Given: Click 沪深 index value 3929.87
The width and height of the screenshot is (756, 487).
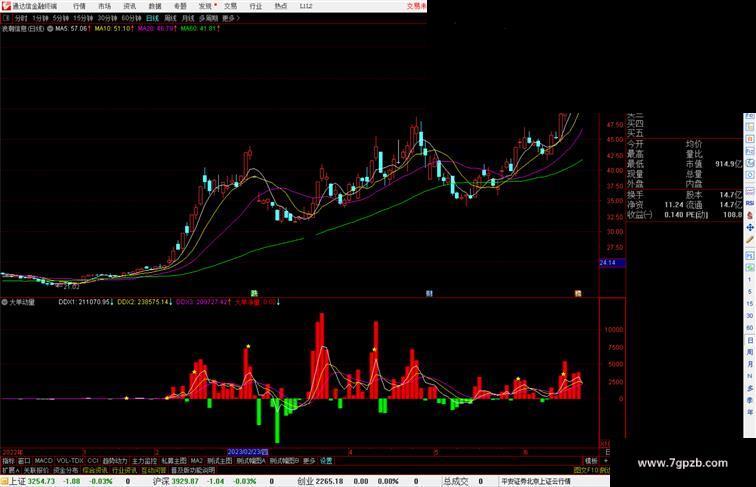Looking at the screenshot, I should click(x=185, y=481).
